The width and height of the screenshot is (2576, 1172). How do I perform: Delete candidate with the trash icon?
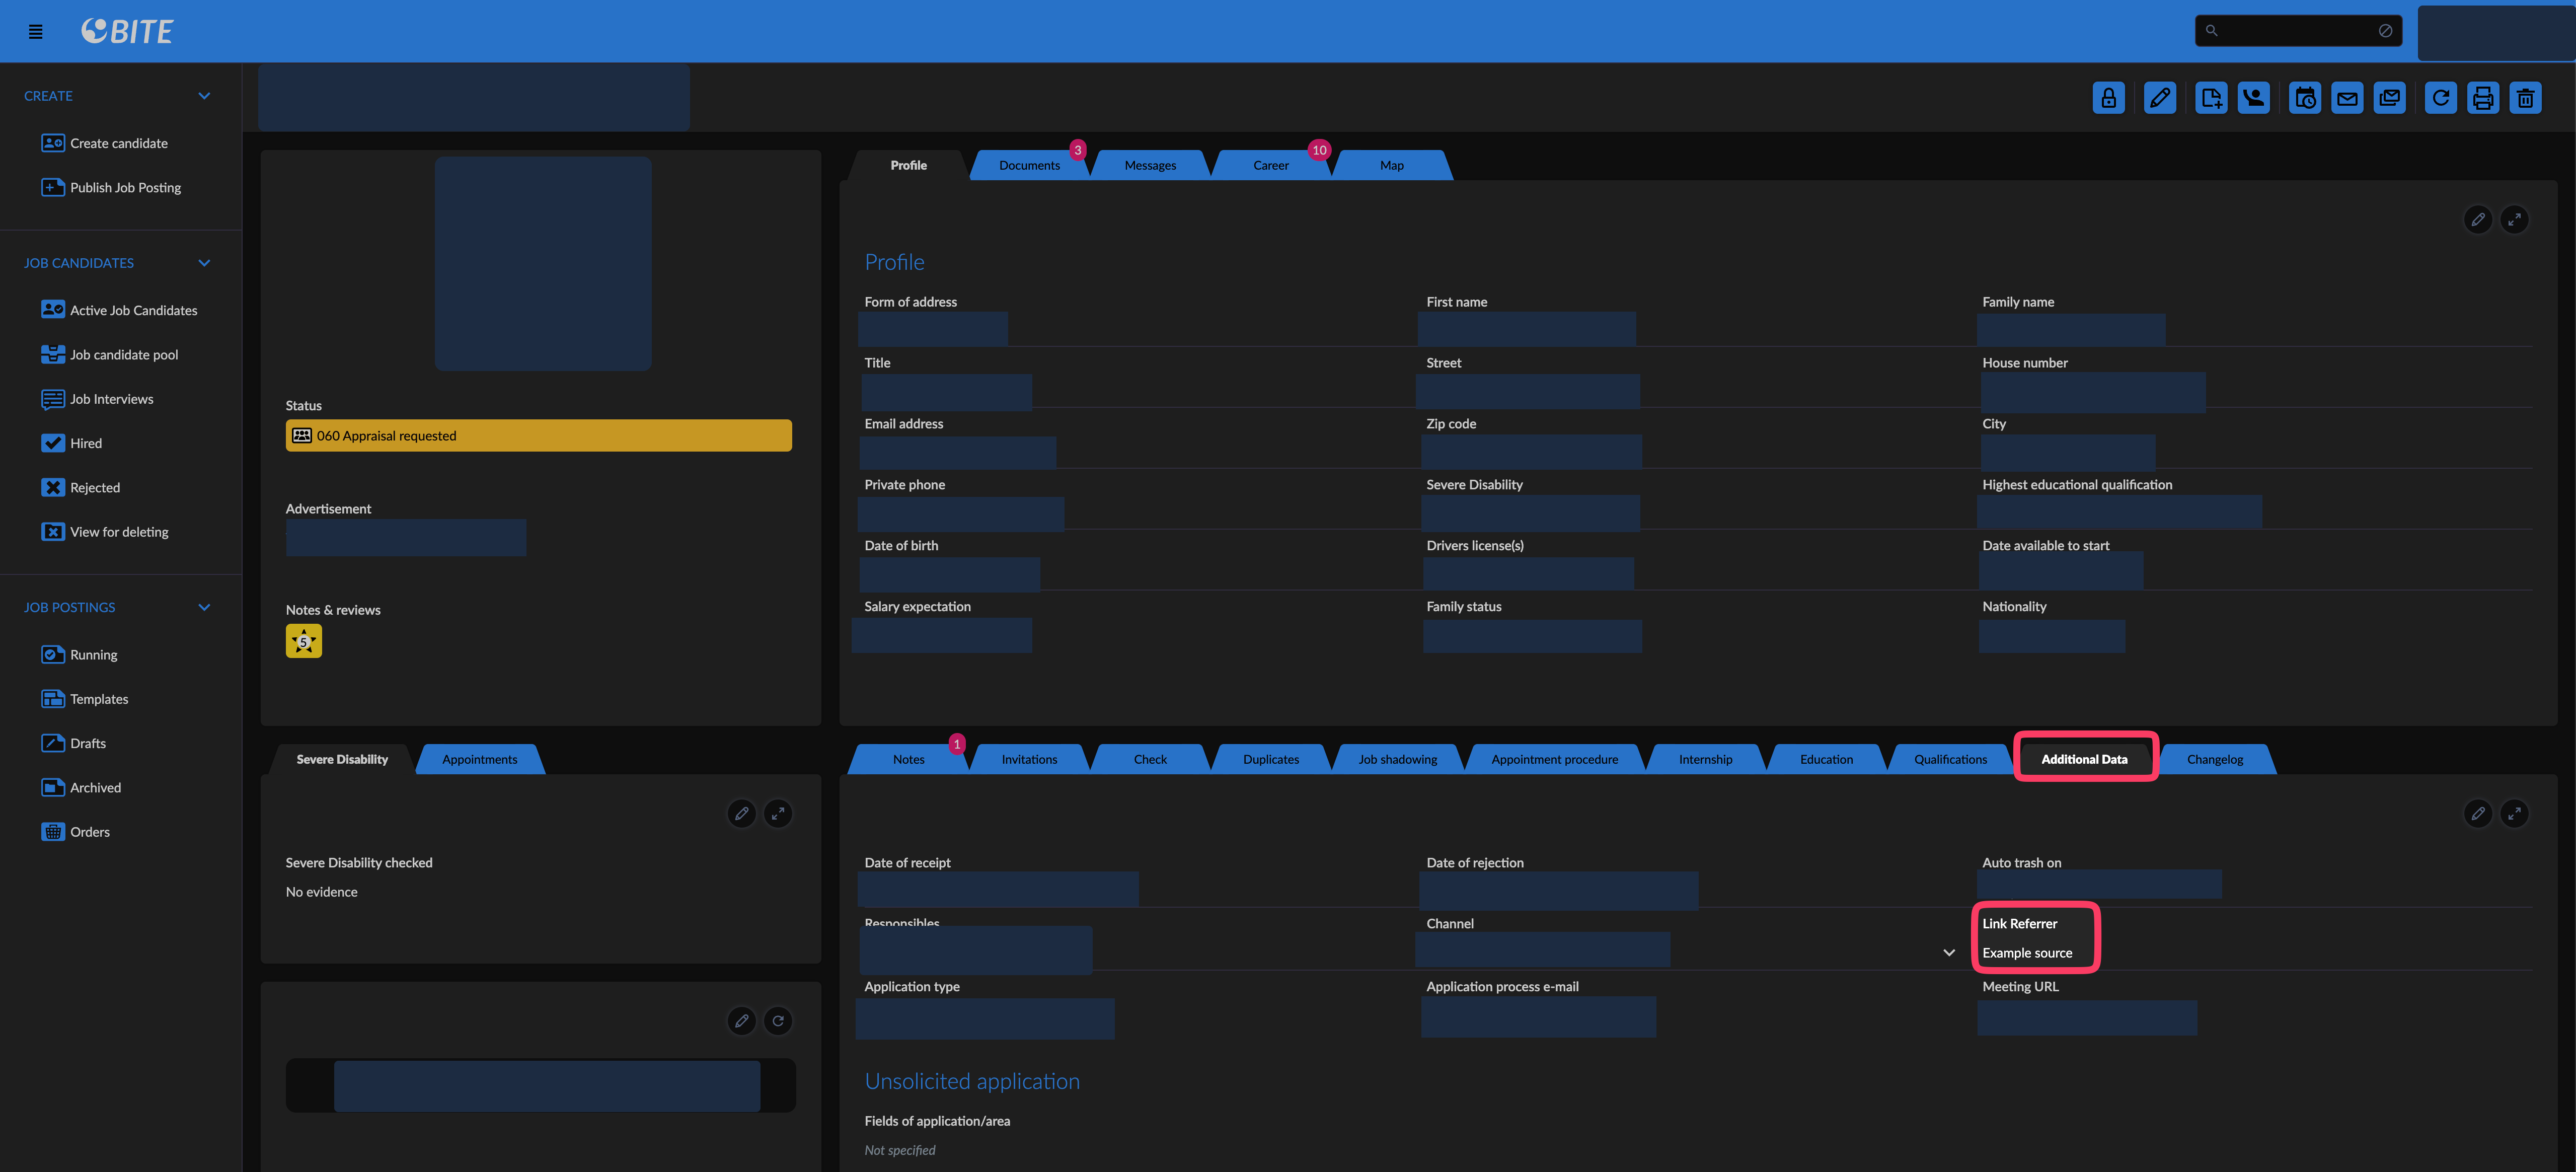coord(2525,98)
